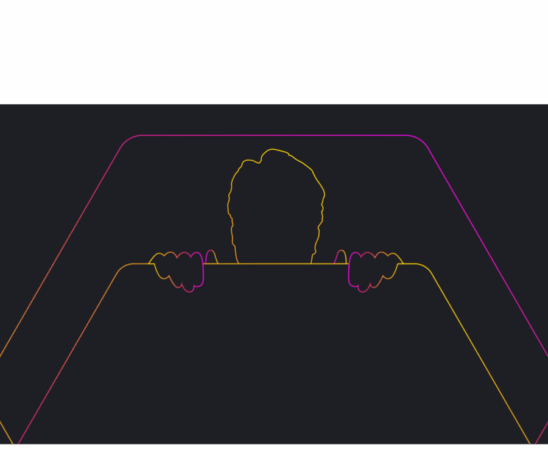
Task: Click the left thumb beside the head
Action: [211, 257]
